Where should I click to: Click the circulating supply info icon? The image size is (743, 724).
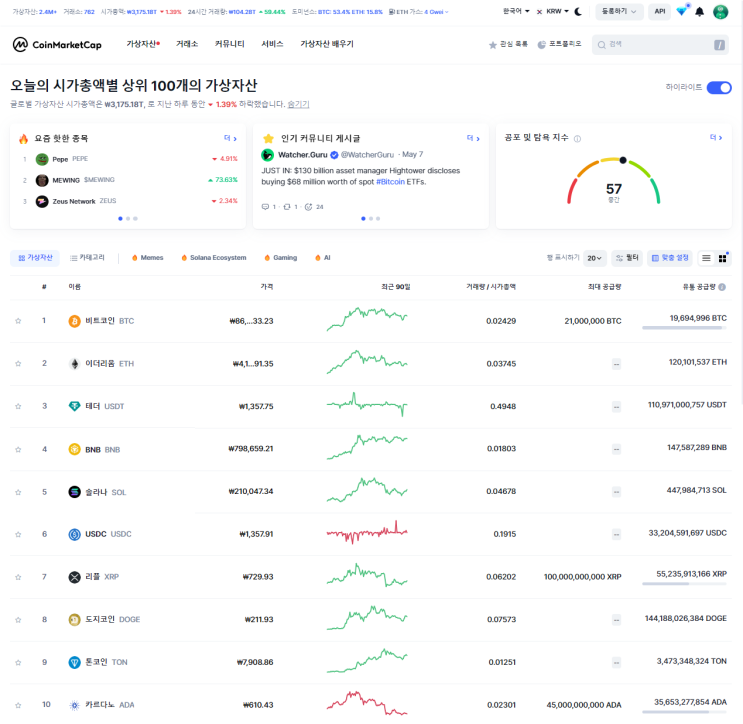pos(722,287)
